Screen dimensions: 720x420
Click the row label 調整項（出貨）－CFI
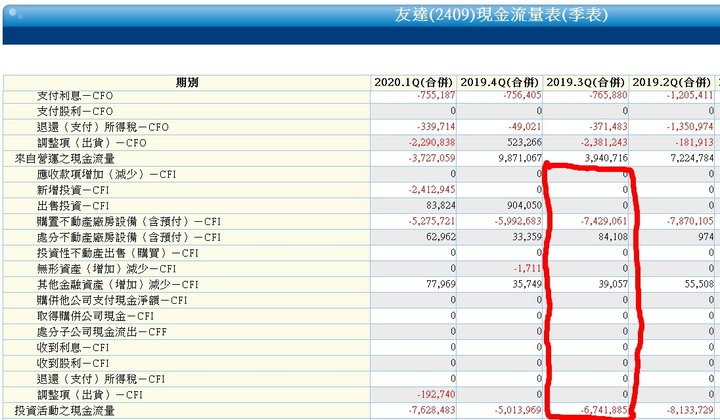(90, 395)
